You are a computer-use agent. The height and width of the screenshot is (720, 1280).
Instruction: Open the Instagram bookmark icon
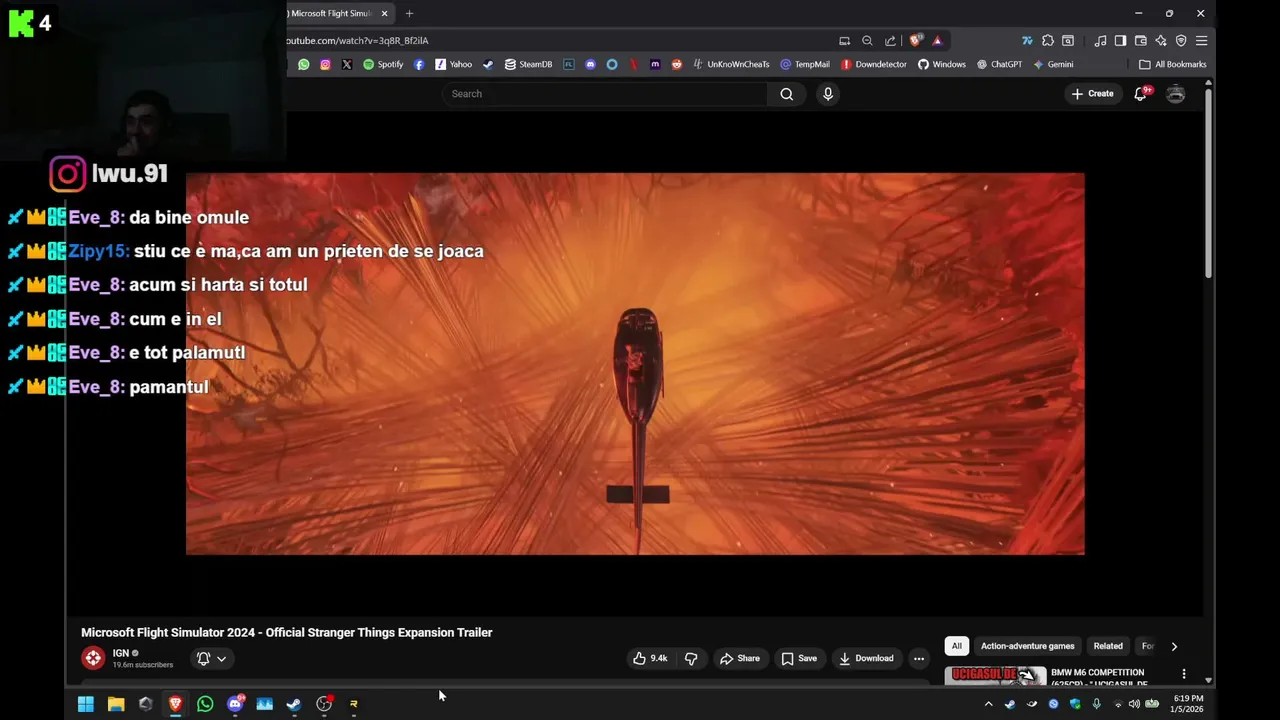(x=325, y=64)
